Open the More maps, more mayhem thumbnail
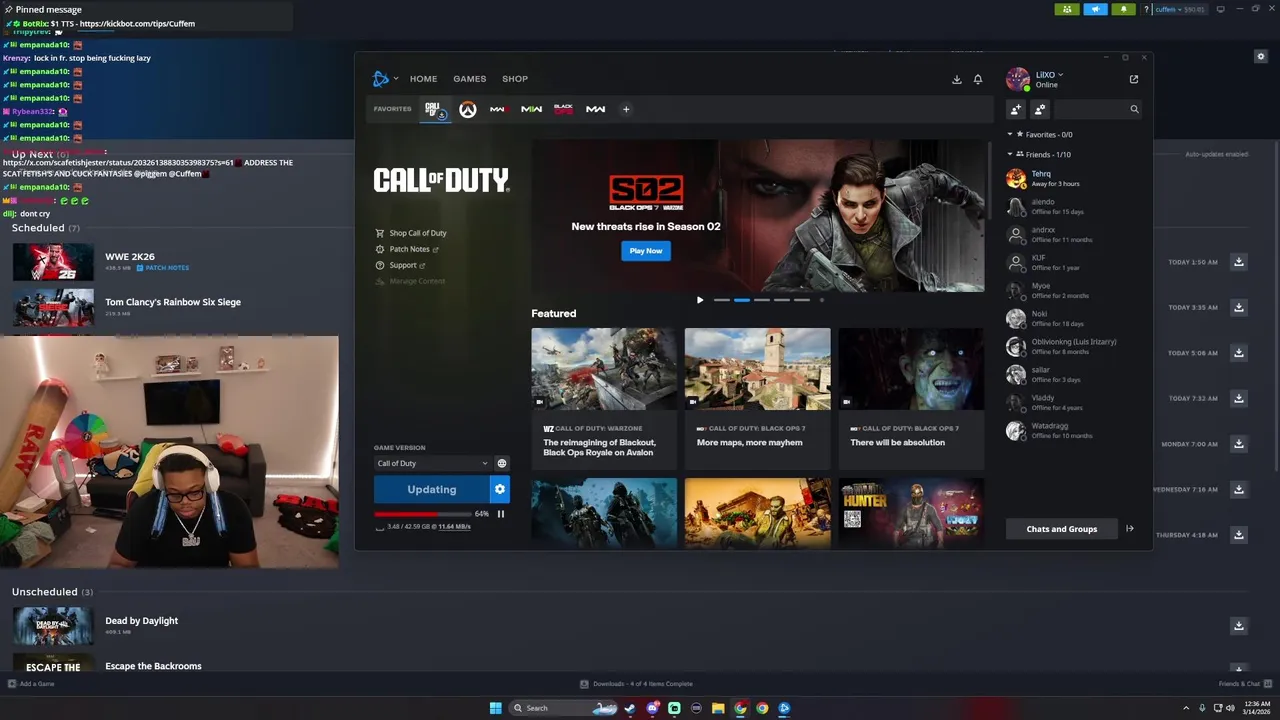Image resolution: width=1280 pixels, height=720 pixels. [x=757, y=369]
